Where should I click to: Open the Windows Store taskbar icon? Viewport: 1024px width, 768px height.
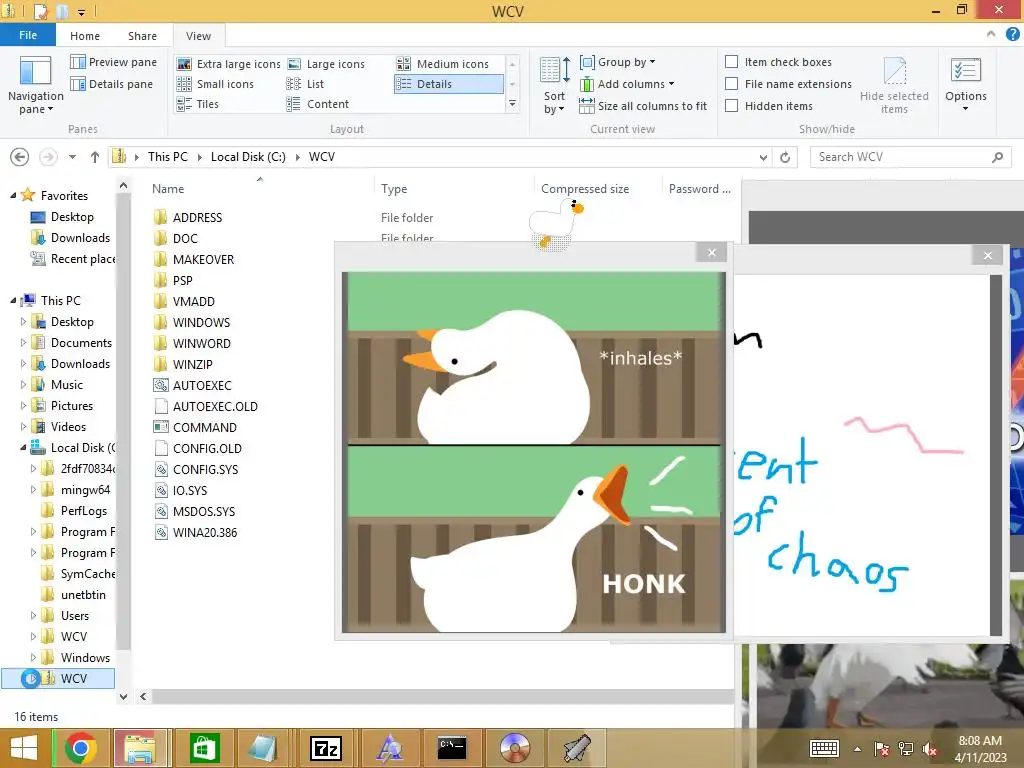[x=204, y=748]
